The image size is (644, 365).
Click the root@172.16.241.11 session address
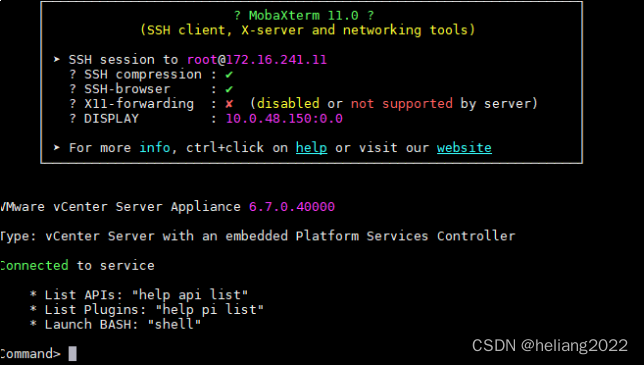pyautogui.click(x=257, y=60)
